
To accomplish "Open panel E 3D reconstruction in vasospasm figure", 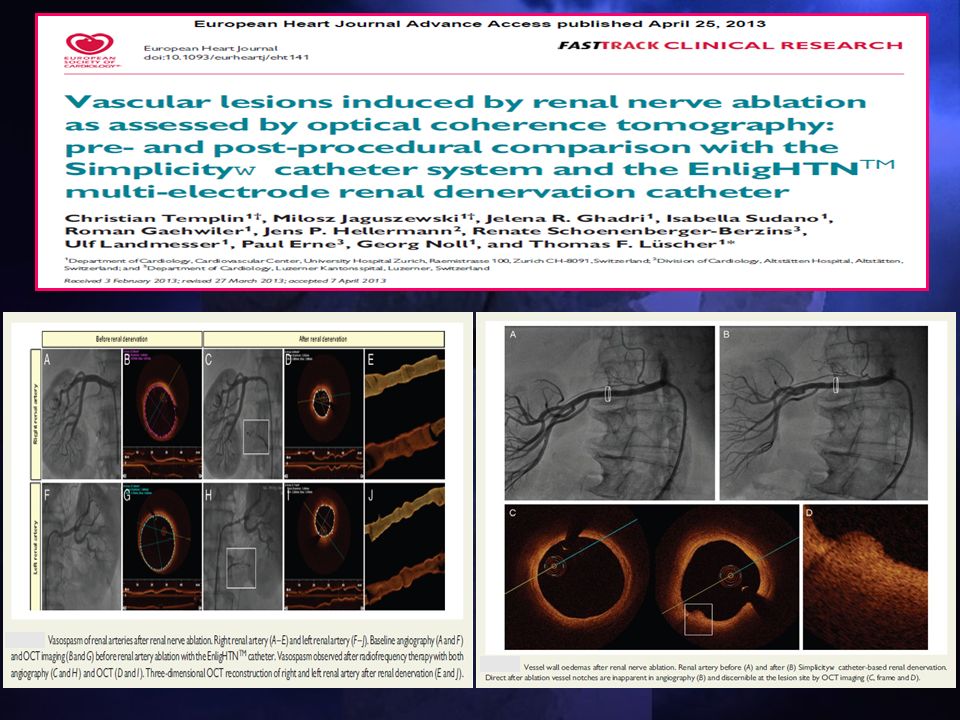I will click(x=405, y=414).
